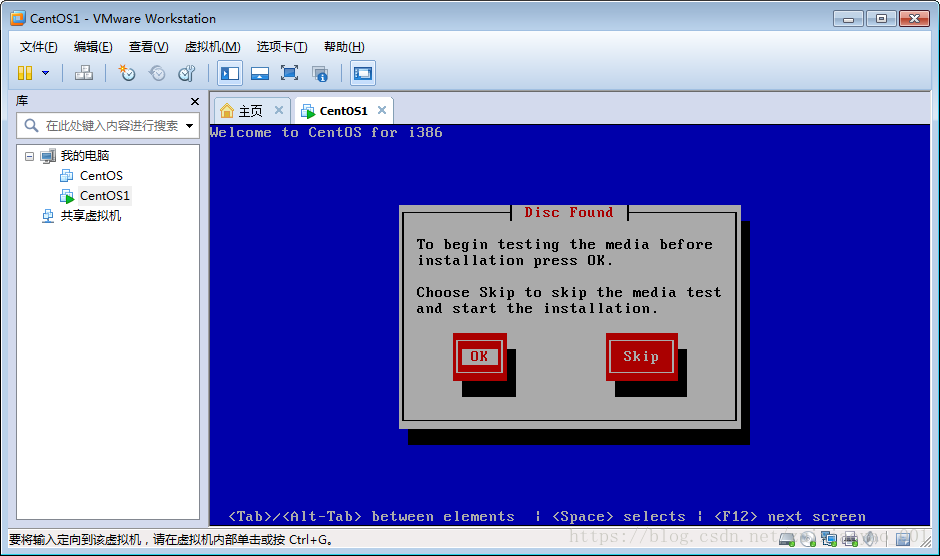Click Skip to skip media test
Screen dimensions: 940x556
coord(641,356)
